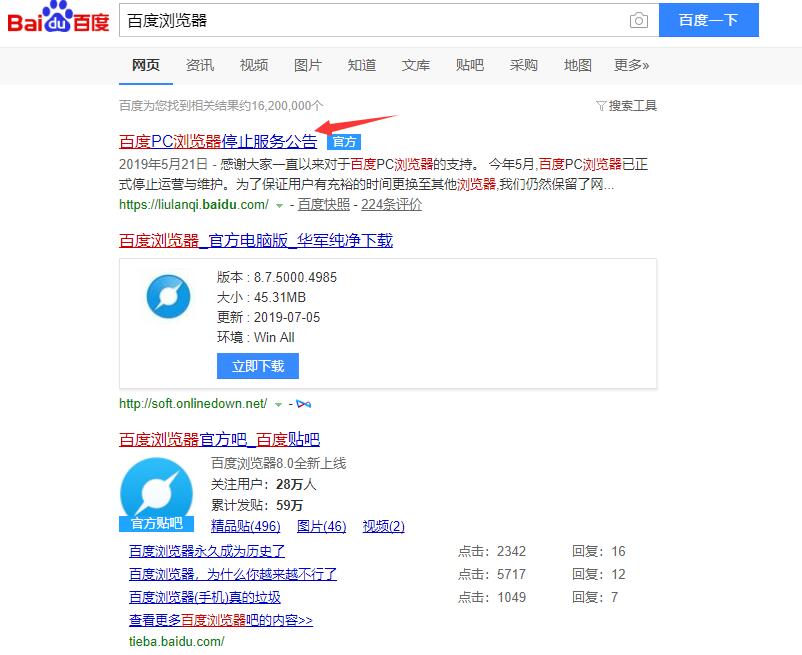The width and height of the screenshot is (802, 655).
Task: Click the http://soft.onlinedown.net/ URL
Action: click(193, 403)
